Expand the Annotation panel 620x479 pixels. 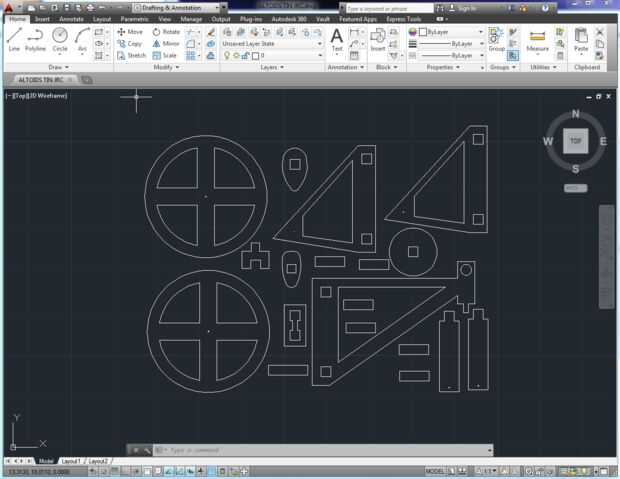(346, 67)
